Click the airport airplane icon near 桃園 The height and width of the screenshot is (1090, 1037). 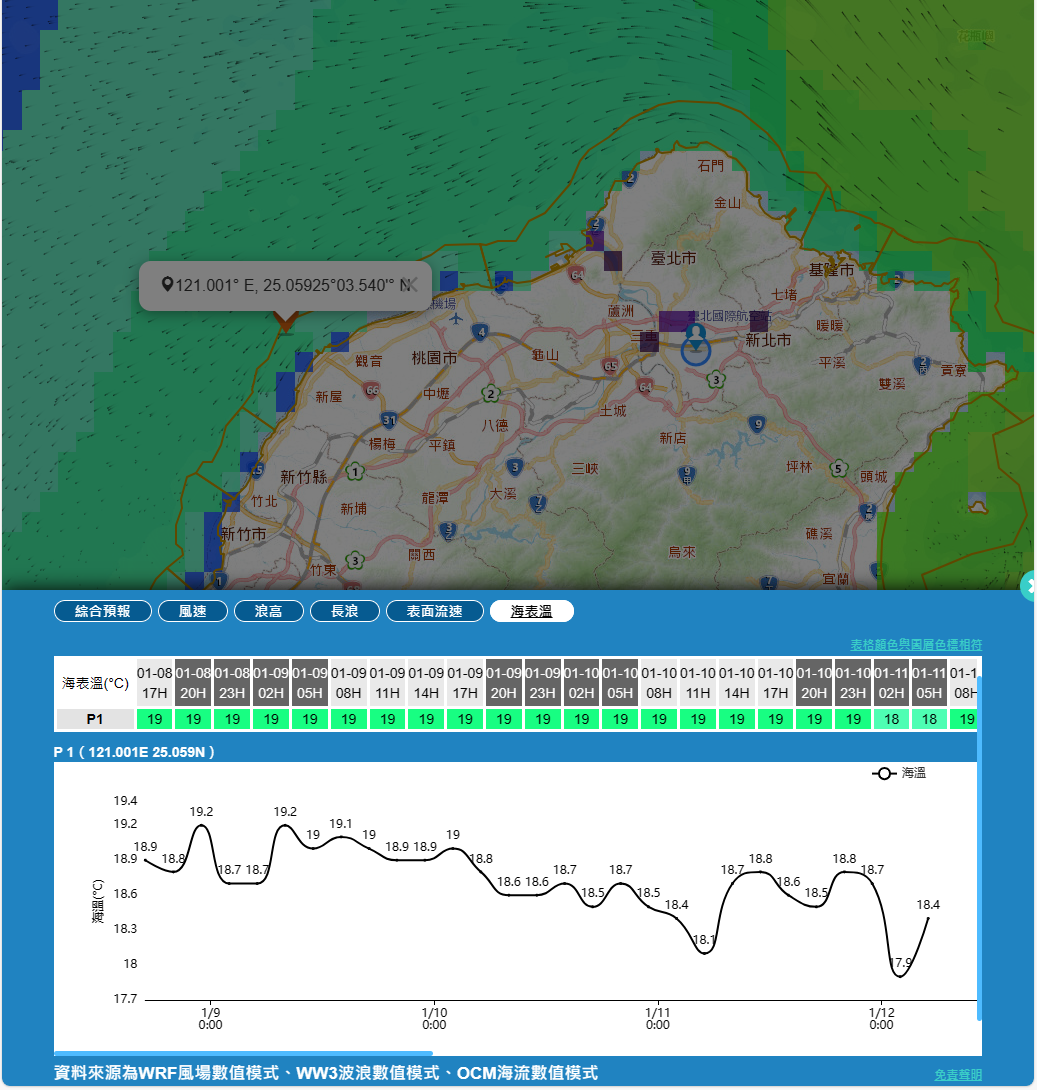[x=457, y=319]
